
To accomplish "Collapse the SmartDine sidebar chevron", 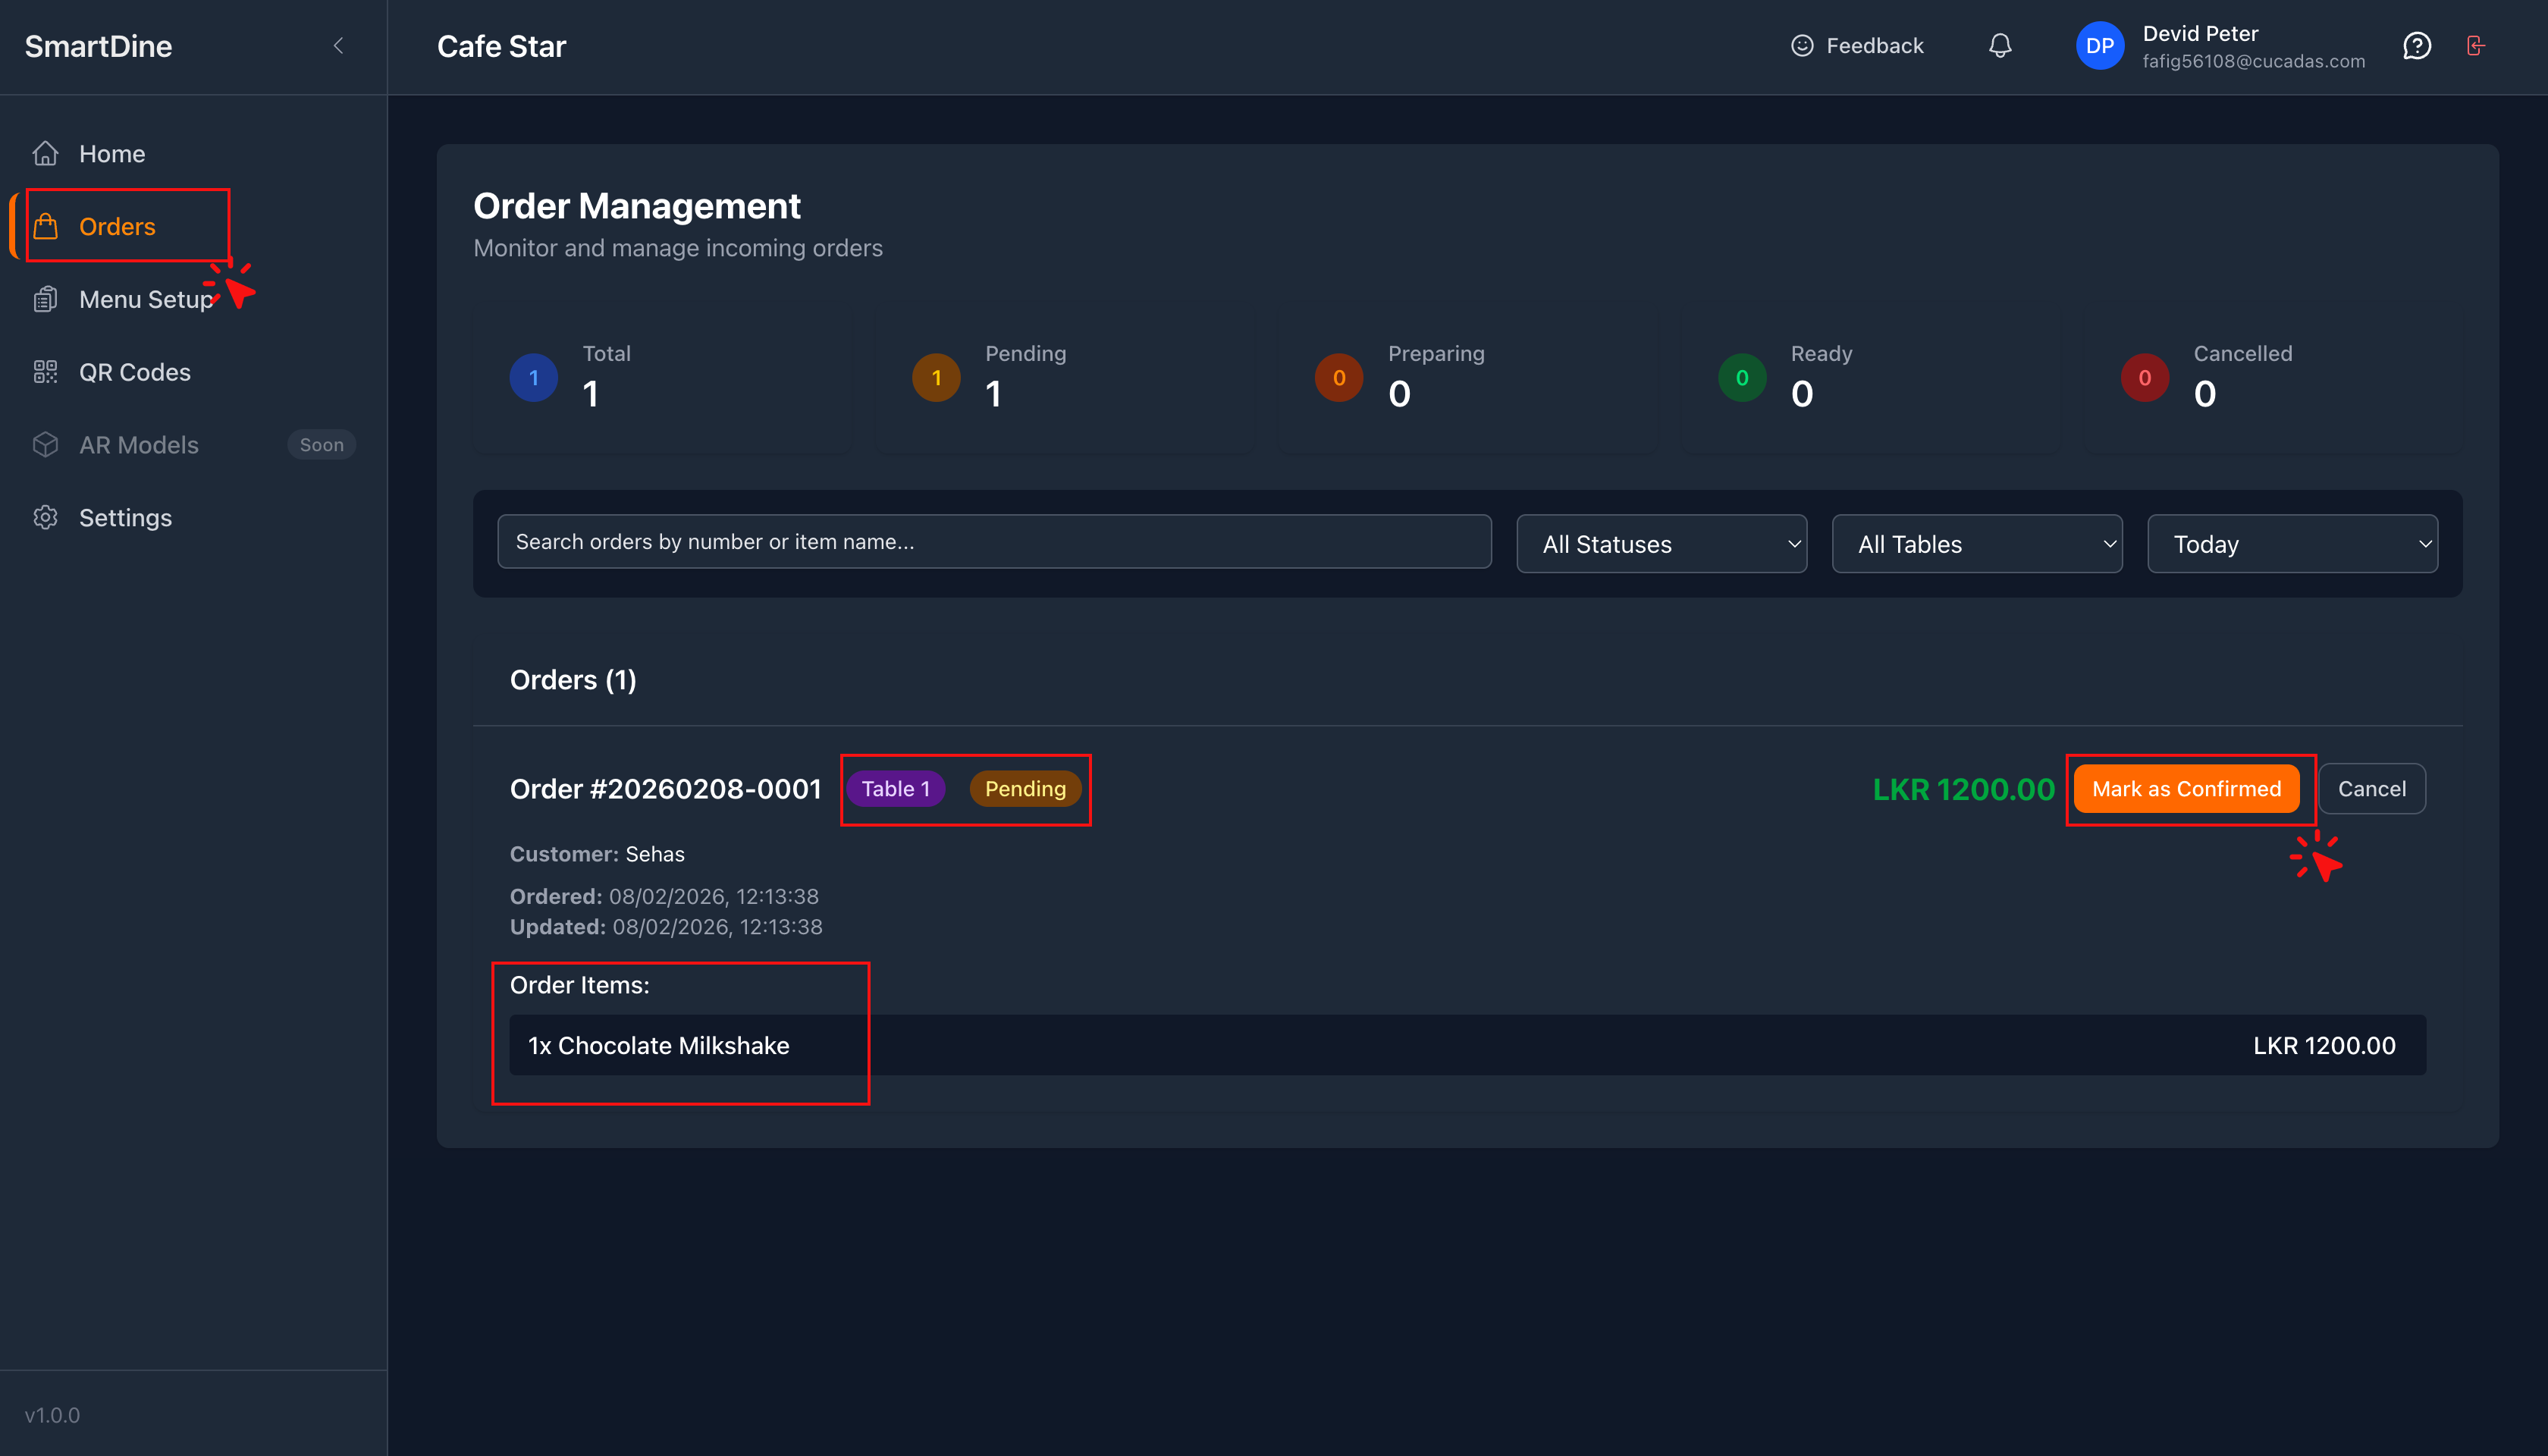I will [x=338, y=46].
